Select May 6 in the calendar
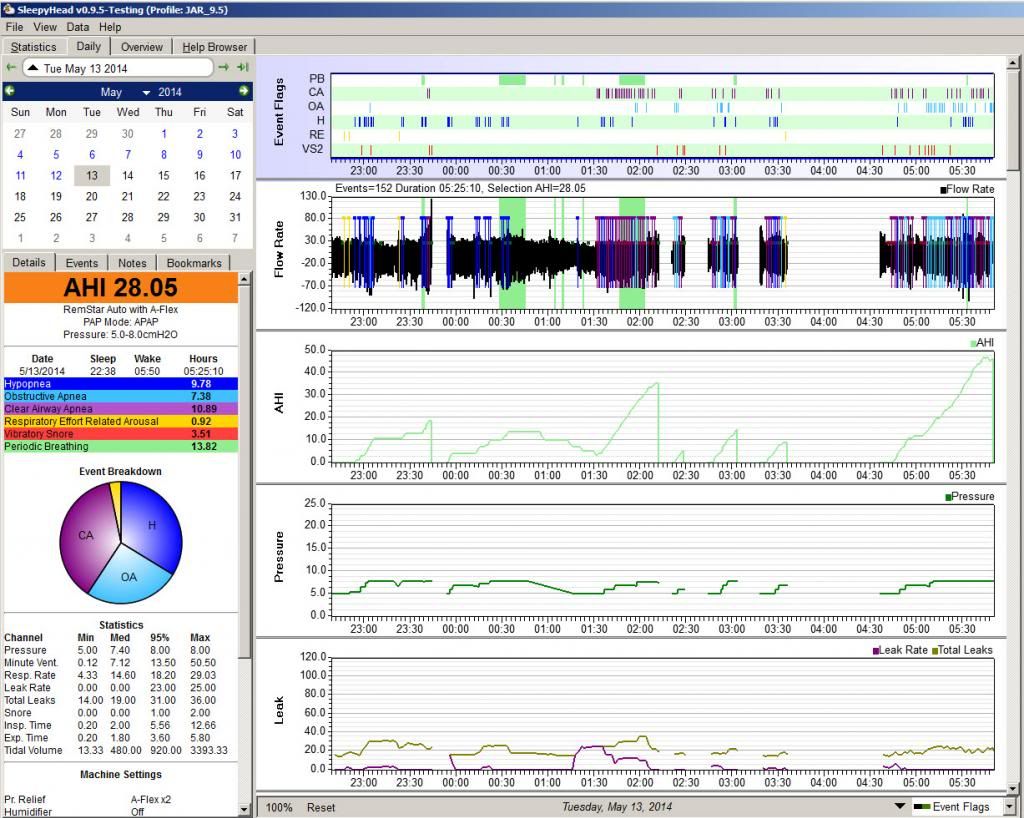Screen dimensions: 1024x818 coord(92,155)
